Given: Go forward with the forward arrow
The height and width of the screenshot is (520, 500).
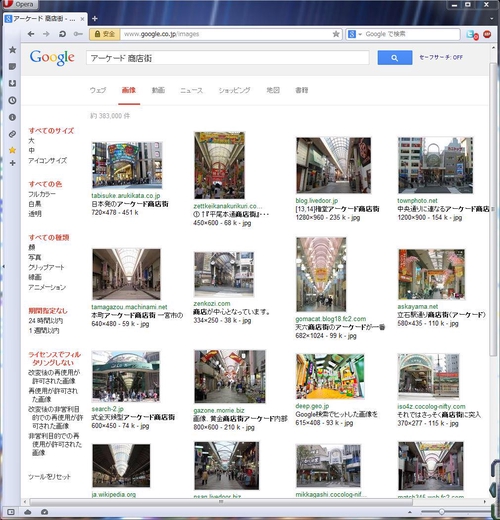Looking at the screenshot, I should point(46,34).
